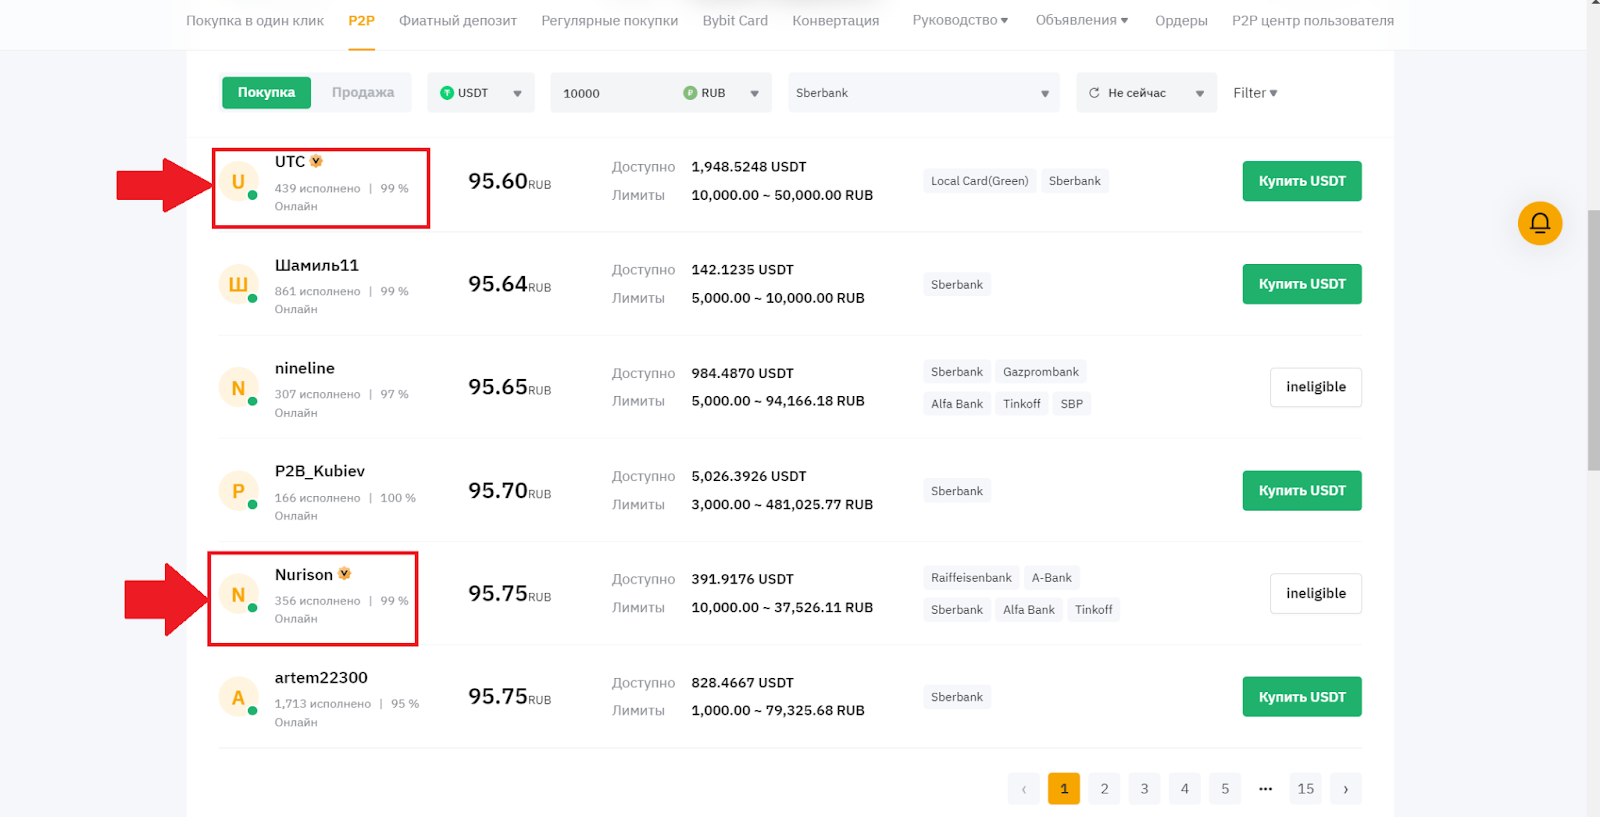
Task: Click verified badge next to UTC
Action: [x=316, y=161]
